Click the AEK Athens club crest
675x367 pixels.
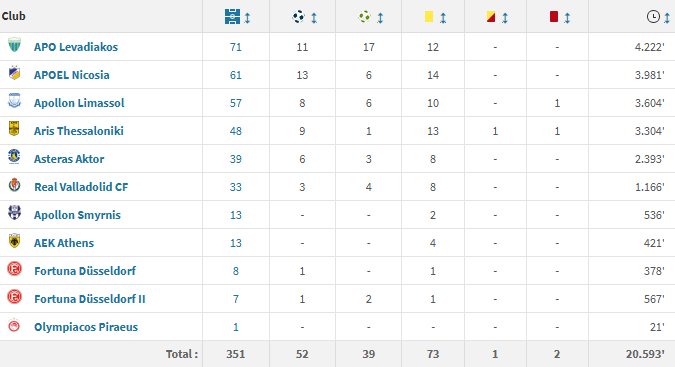click(14, 241)
